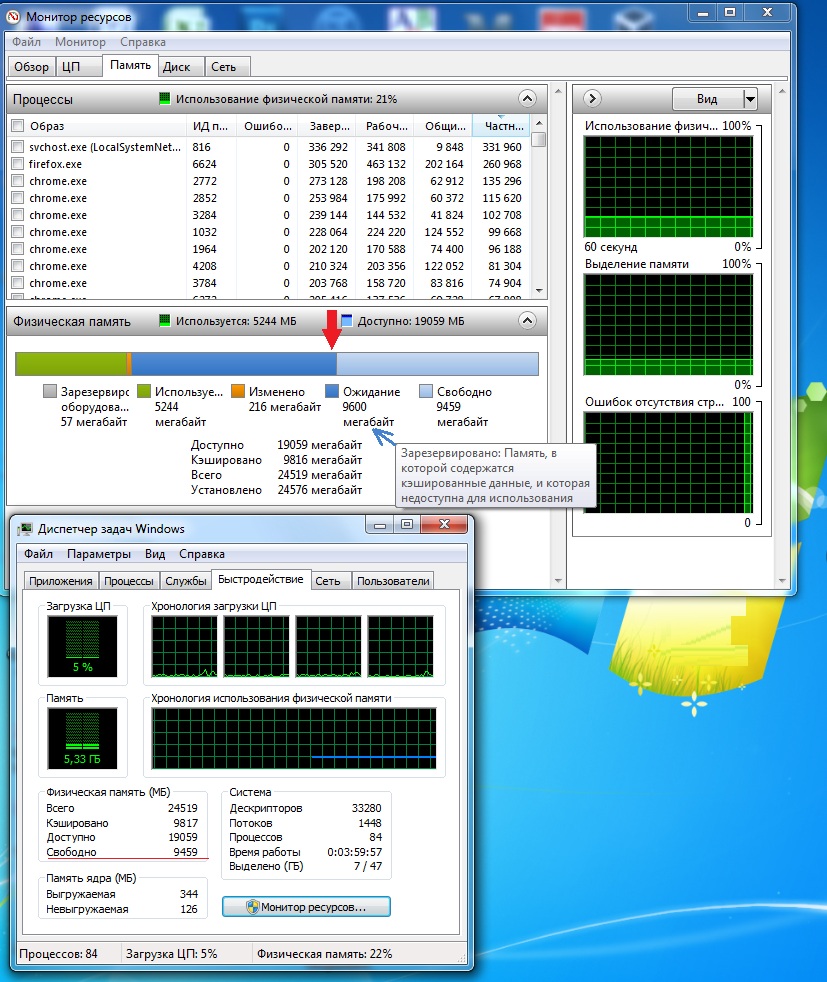This screenshot has width=827, height=982.
Task: Collapse the graphs pane with arrow button
Action: 591,99
